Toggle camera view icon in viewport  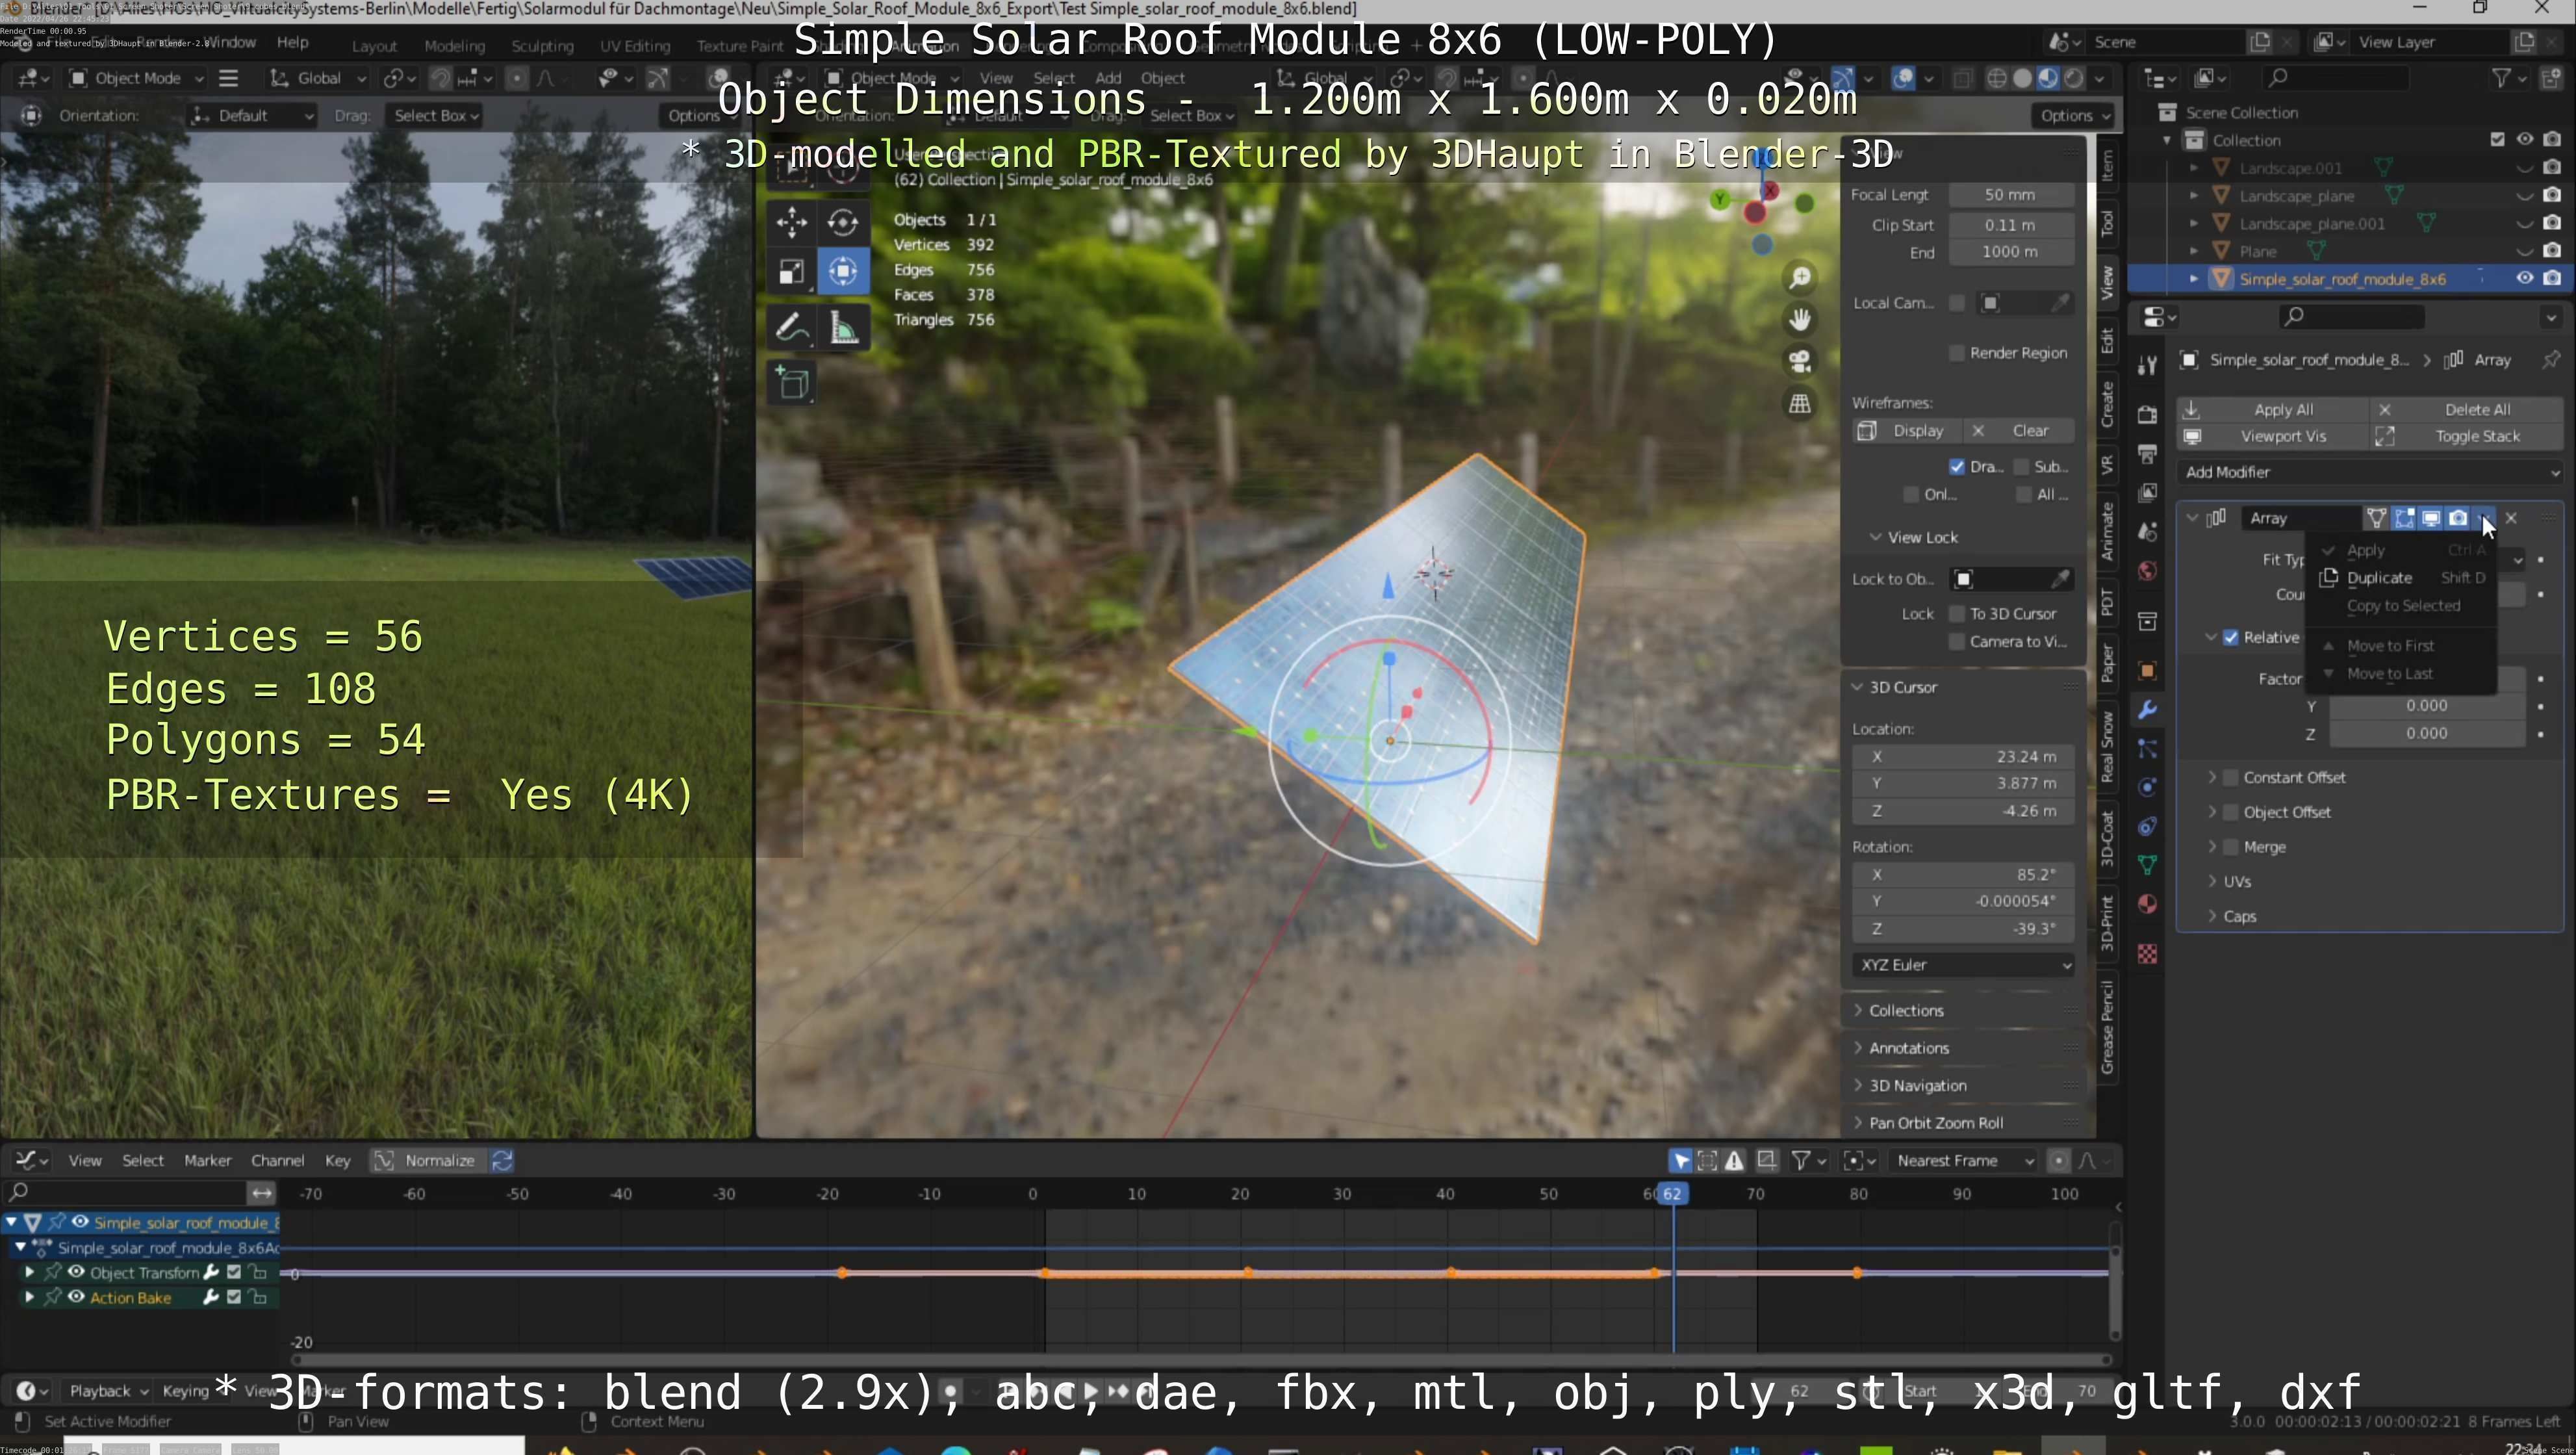[1800, 361]
